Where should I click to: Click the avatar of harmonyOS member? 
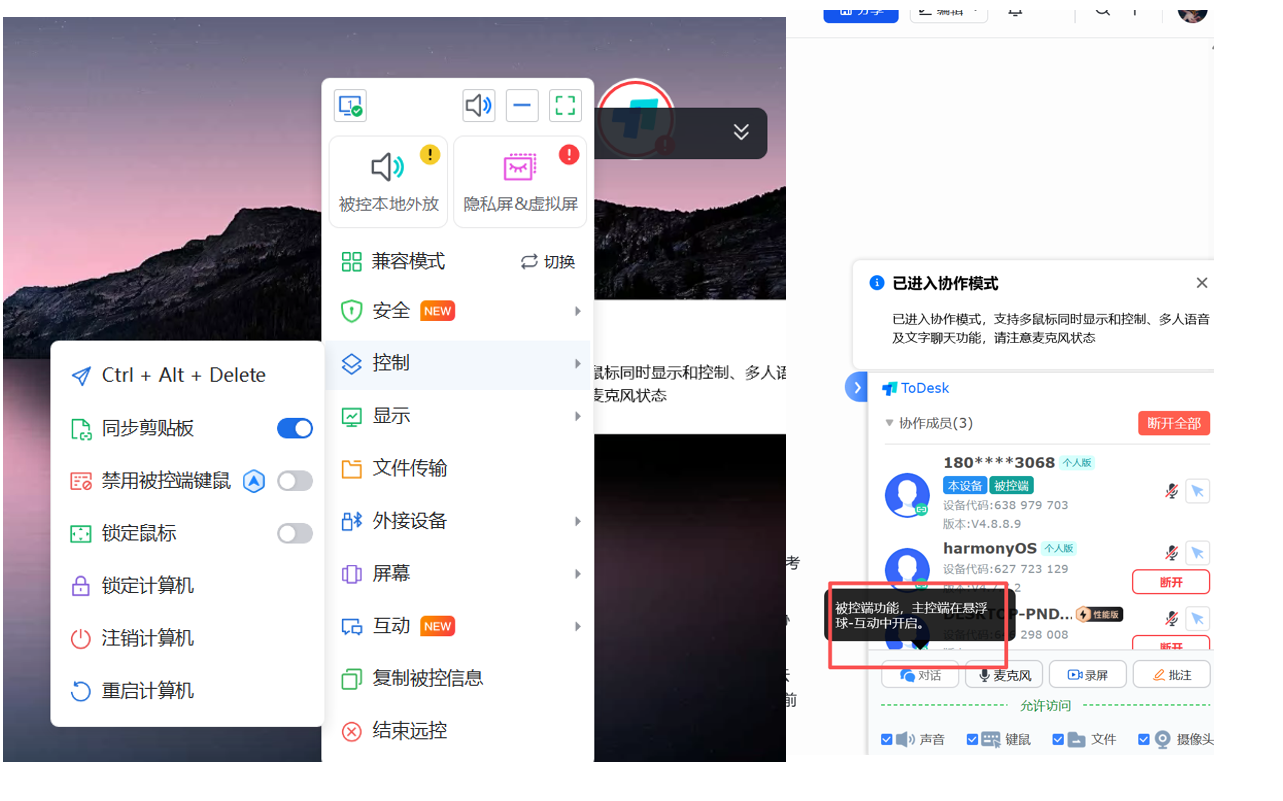(907, 568)
